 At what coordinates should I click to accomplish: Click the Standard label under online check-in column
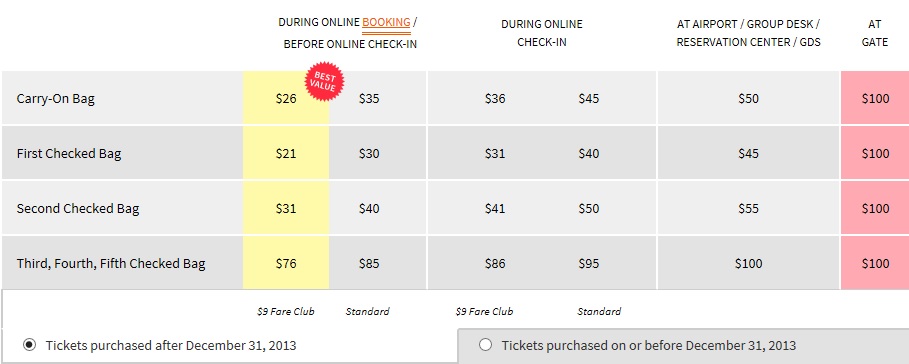[599, 311]
